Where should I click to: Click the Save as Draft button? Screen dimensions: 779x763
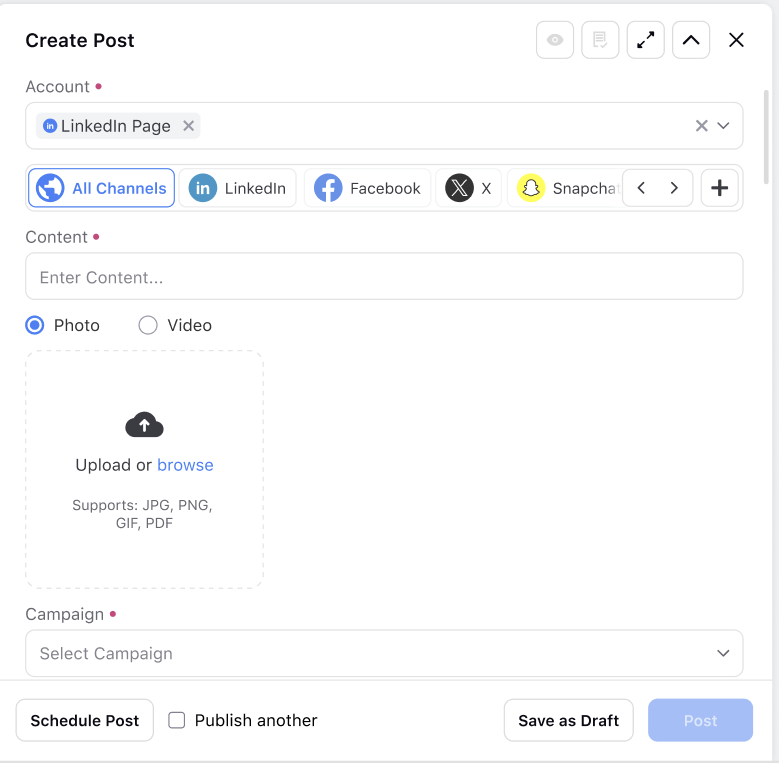pyautogui.click(x=568, y=720)
